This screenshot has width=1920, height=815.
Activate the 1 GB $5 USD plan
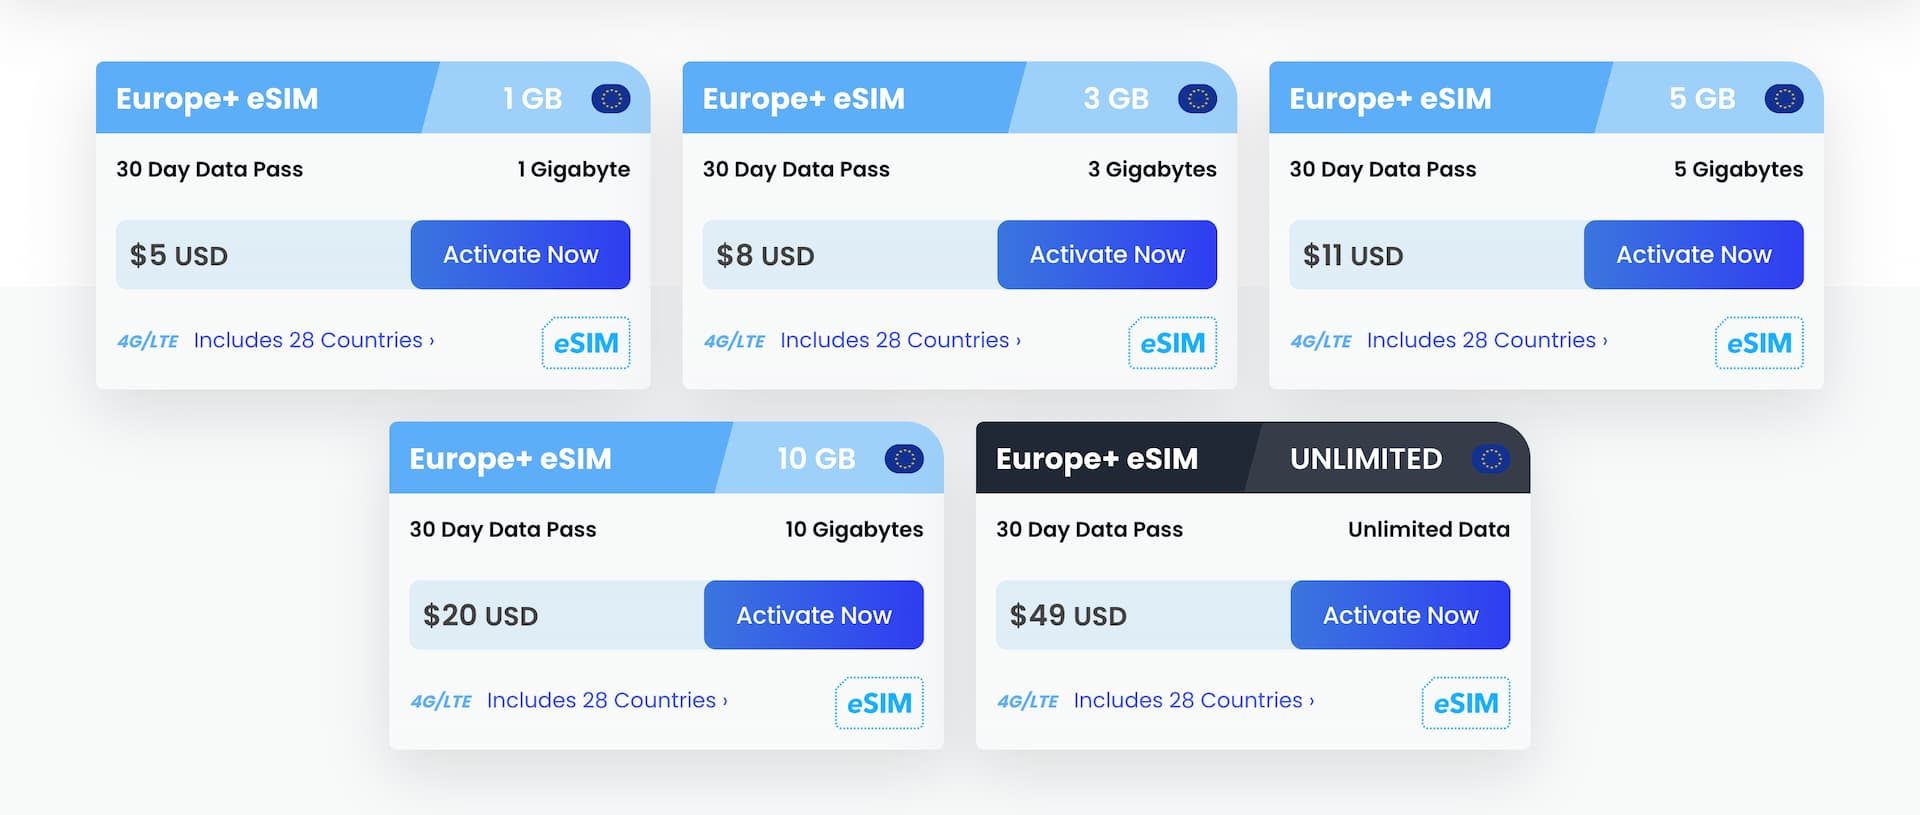[521, 255]
